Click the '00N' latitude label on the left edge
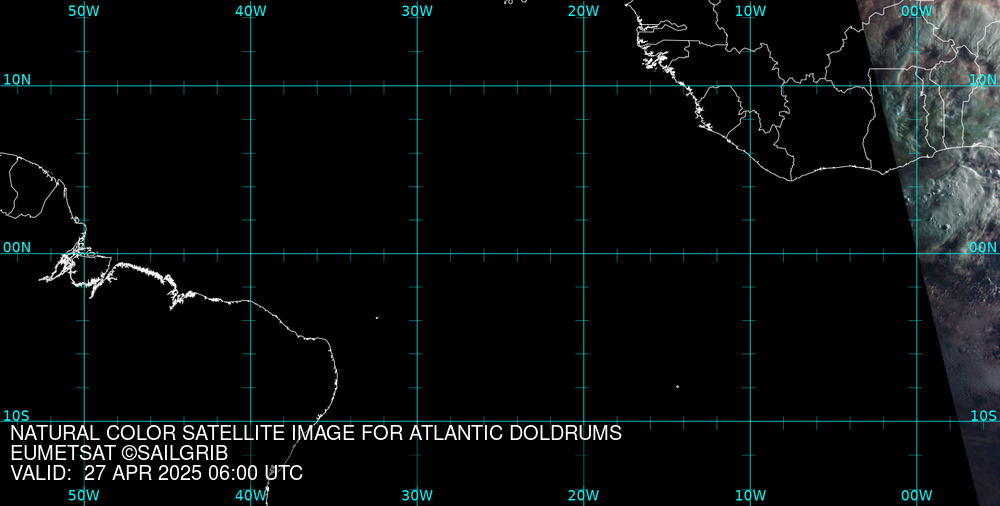 tap(17, 248)
